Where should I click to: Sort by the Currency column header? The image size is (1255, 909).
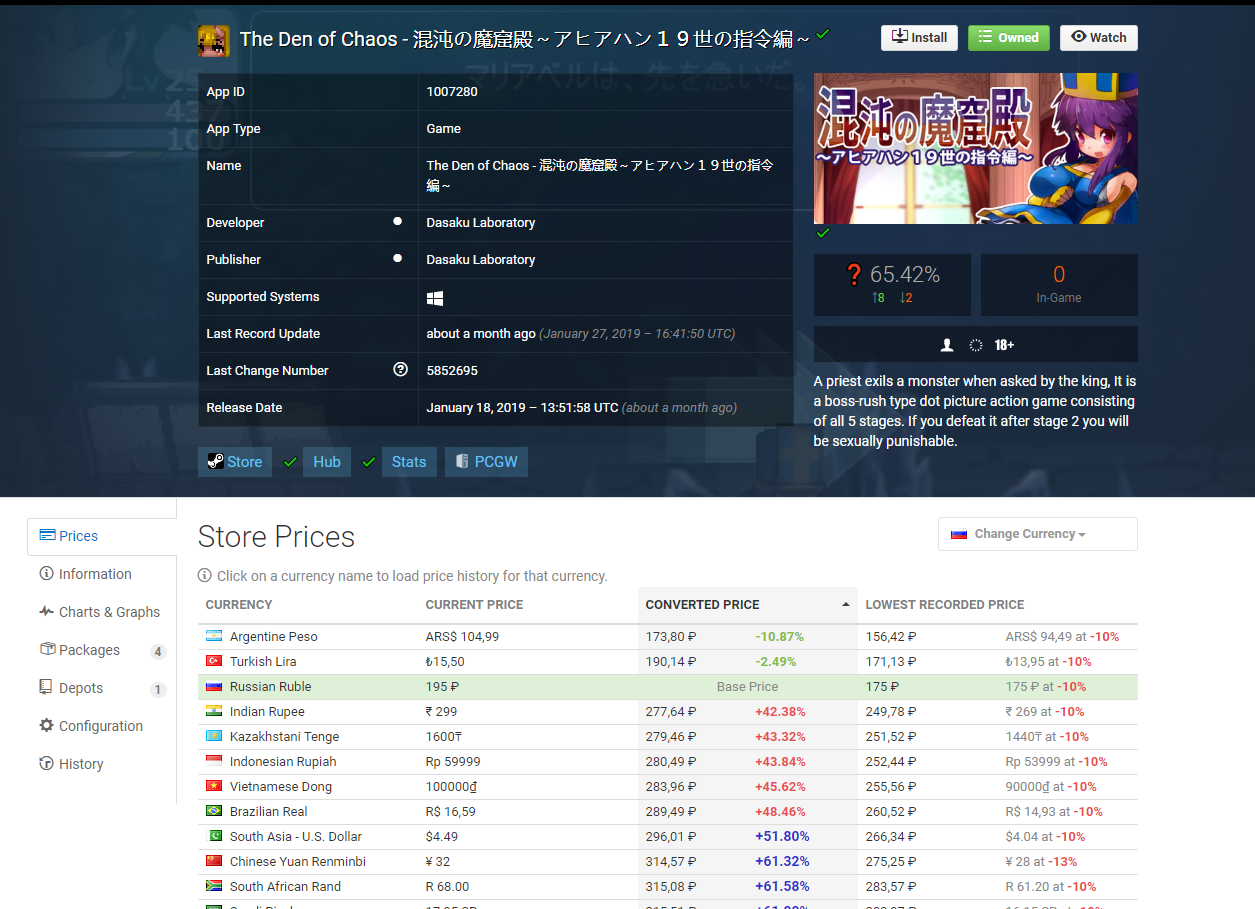308,605
